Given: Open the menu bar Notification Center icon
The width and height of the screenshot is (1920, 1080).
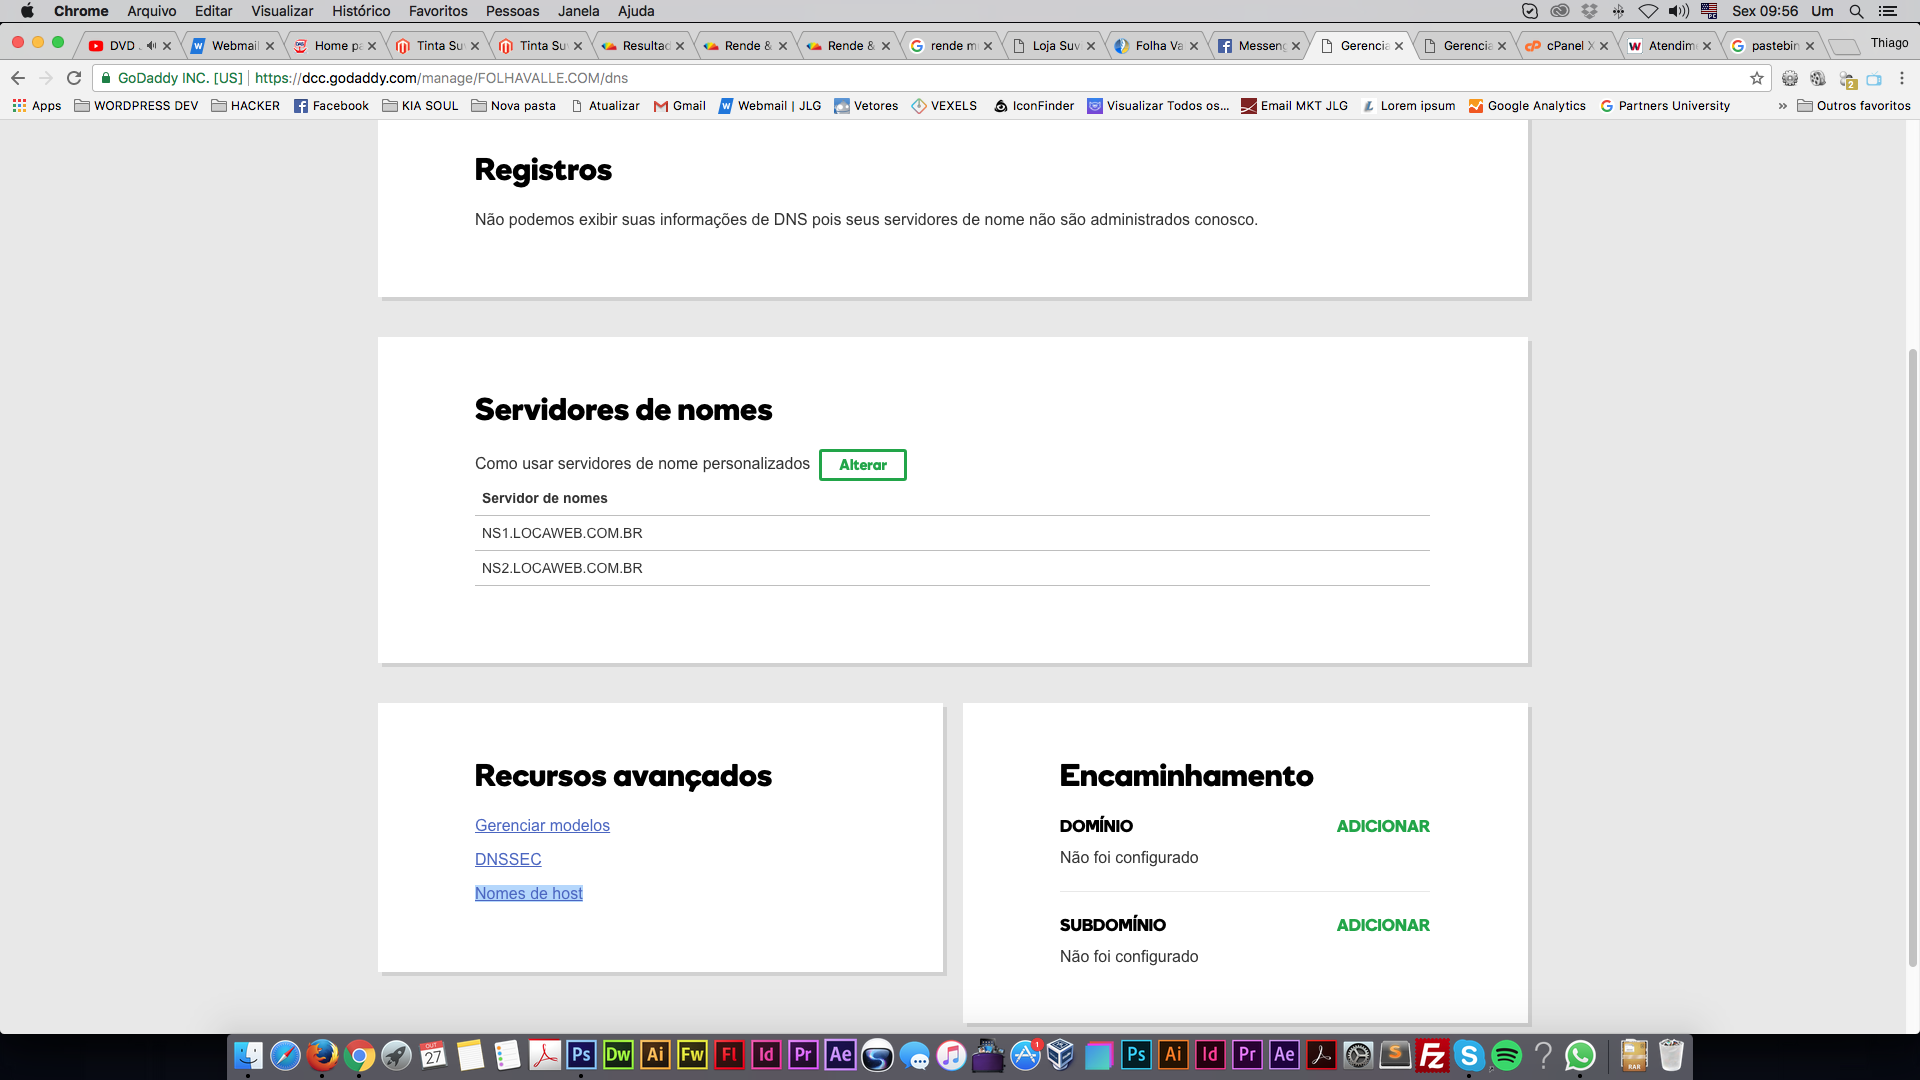Looking at the screenshot, I should click(1888, 11).
